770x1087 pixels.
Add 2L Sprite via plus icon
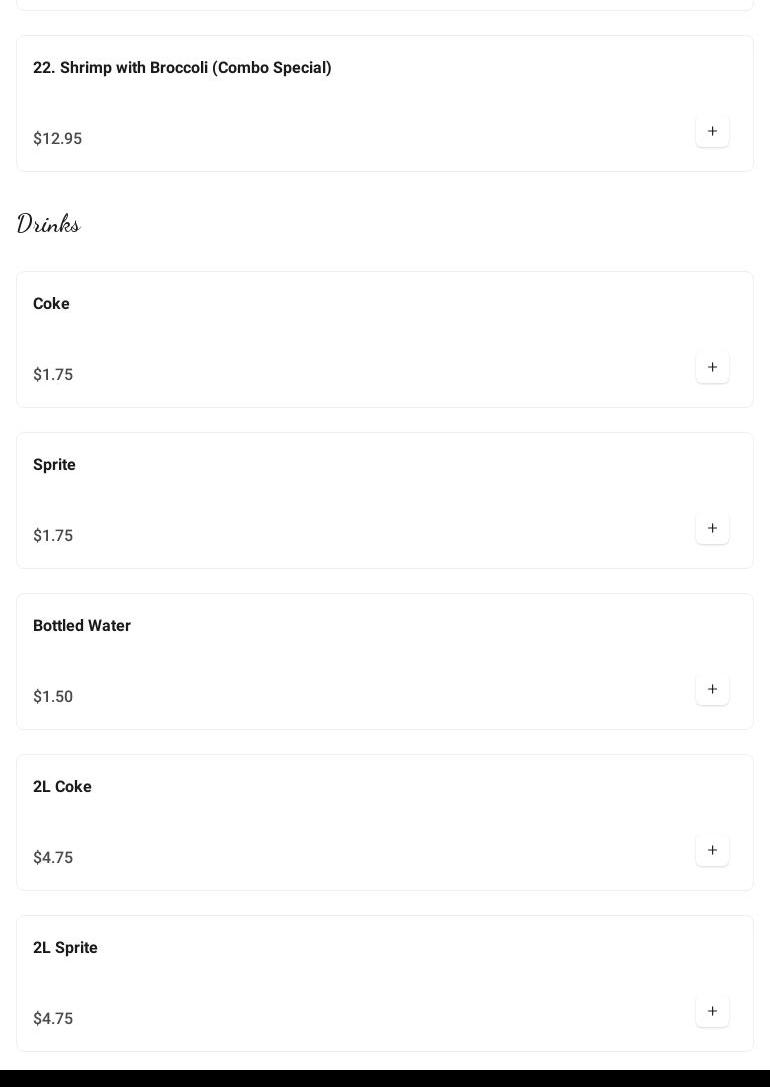[712, 1011]
